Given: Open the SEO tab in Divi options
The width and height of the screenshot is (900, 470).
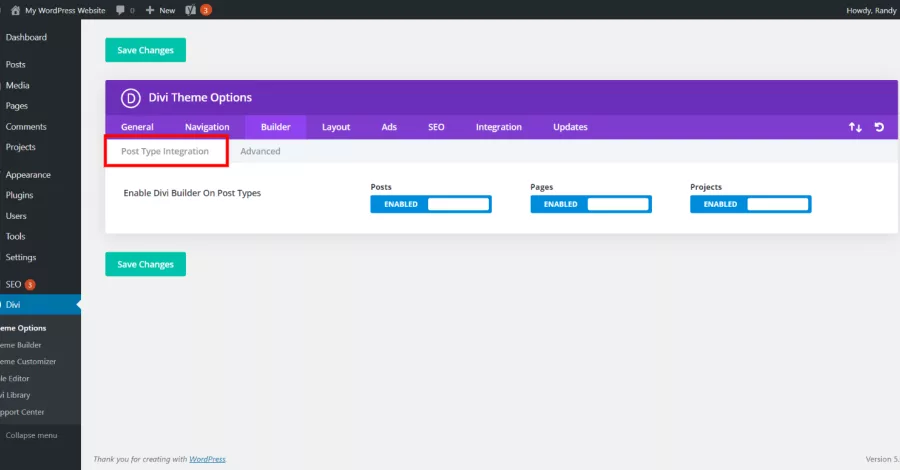Looking at the screenshot, I should point(436,127).
